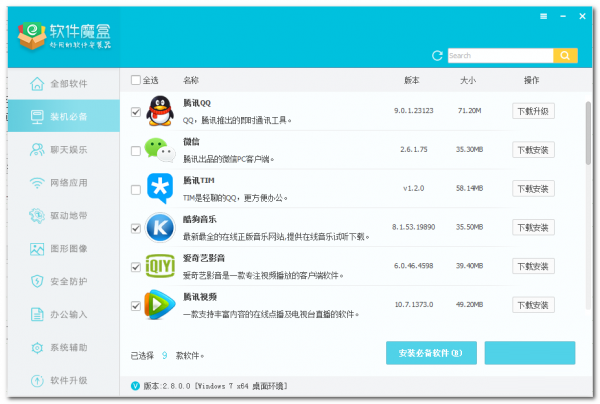Click 下载安装 button for 腾讯TIM
600x404 pixels.
point(533,188)
